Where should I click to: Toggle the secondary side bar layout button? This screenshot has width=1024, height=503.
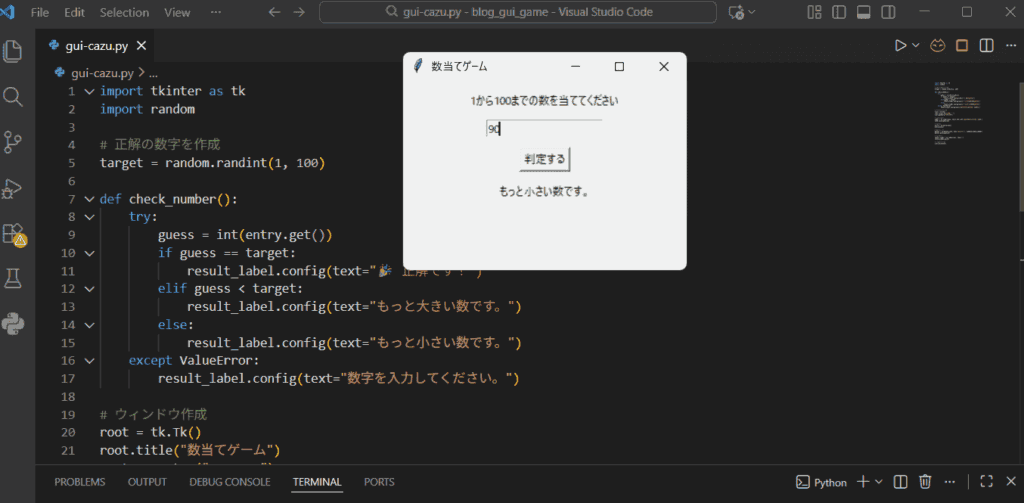887,12
